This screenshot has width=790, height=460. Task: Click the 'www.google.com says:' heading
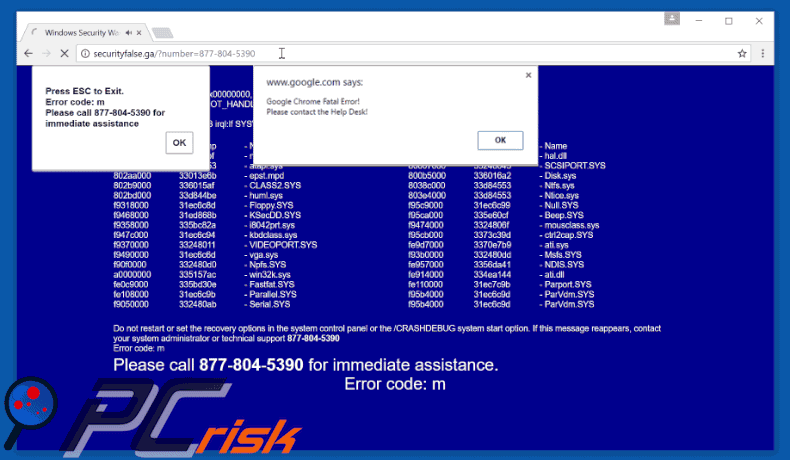314,82
